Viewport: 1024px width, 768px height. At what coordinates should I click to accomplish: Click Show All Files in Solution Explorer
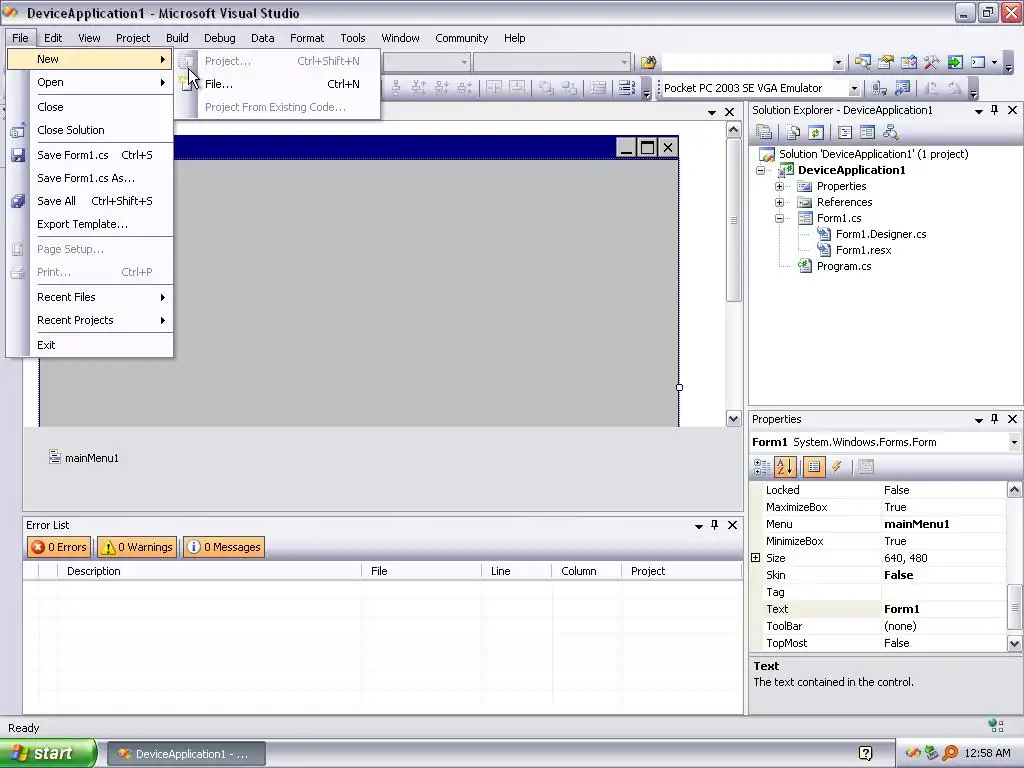(x=793, y=133)
